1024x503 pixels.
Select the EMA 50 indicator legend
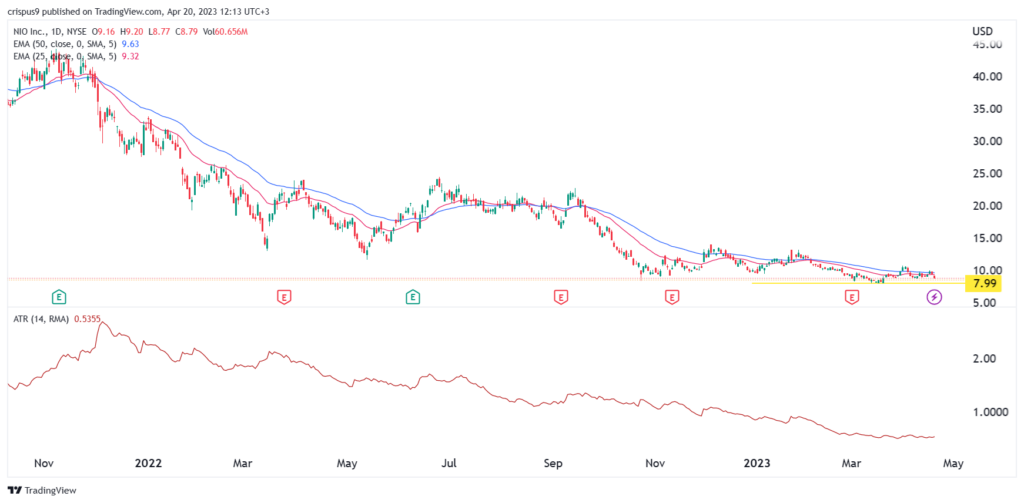tap(75, 44)
